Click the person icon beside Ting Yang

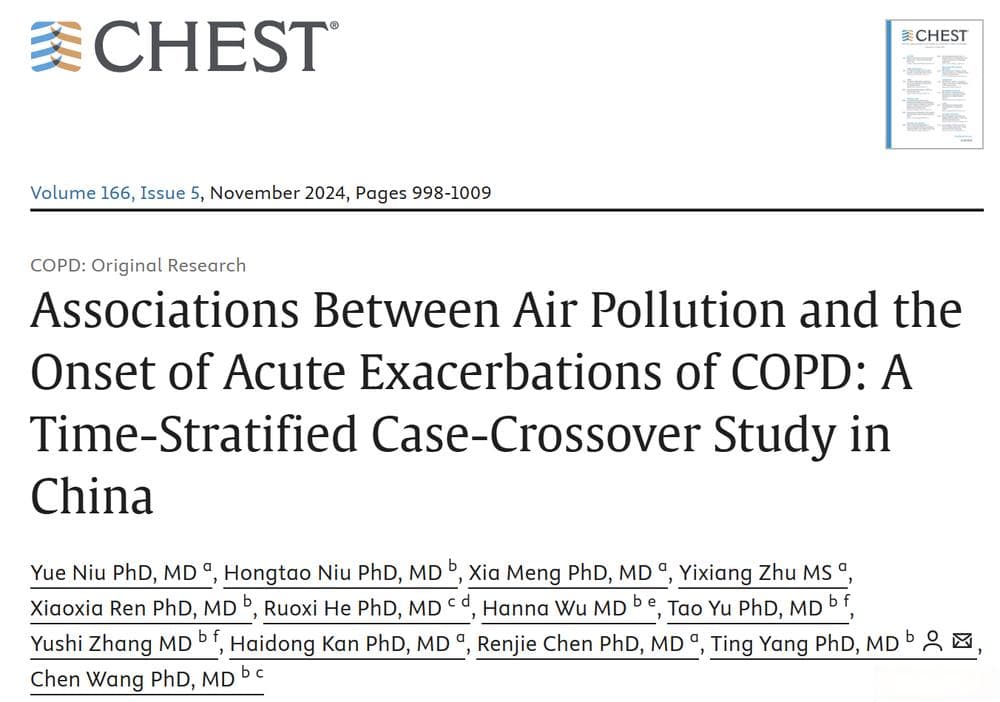(933, 641)
